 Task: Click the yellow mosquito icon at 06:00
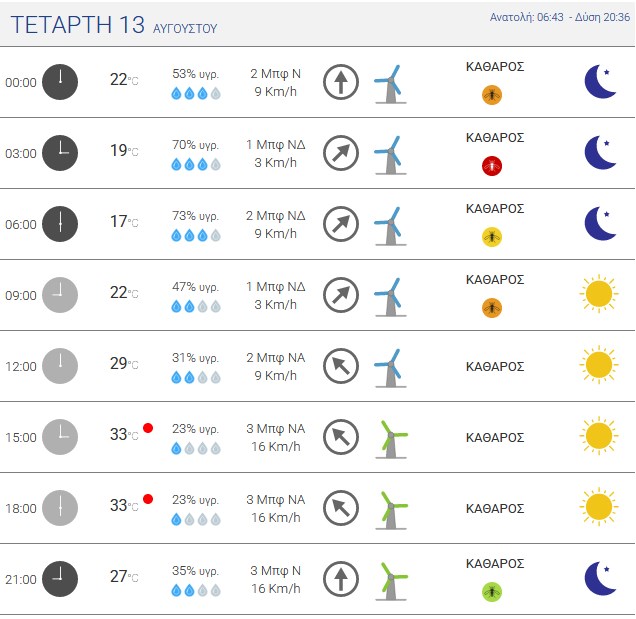click(492, 237)
